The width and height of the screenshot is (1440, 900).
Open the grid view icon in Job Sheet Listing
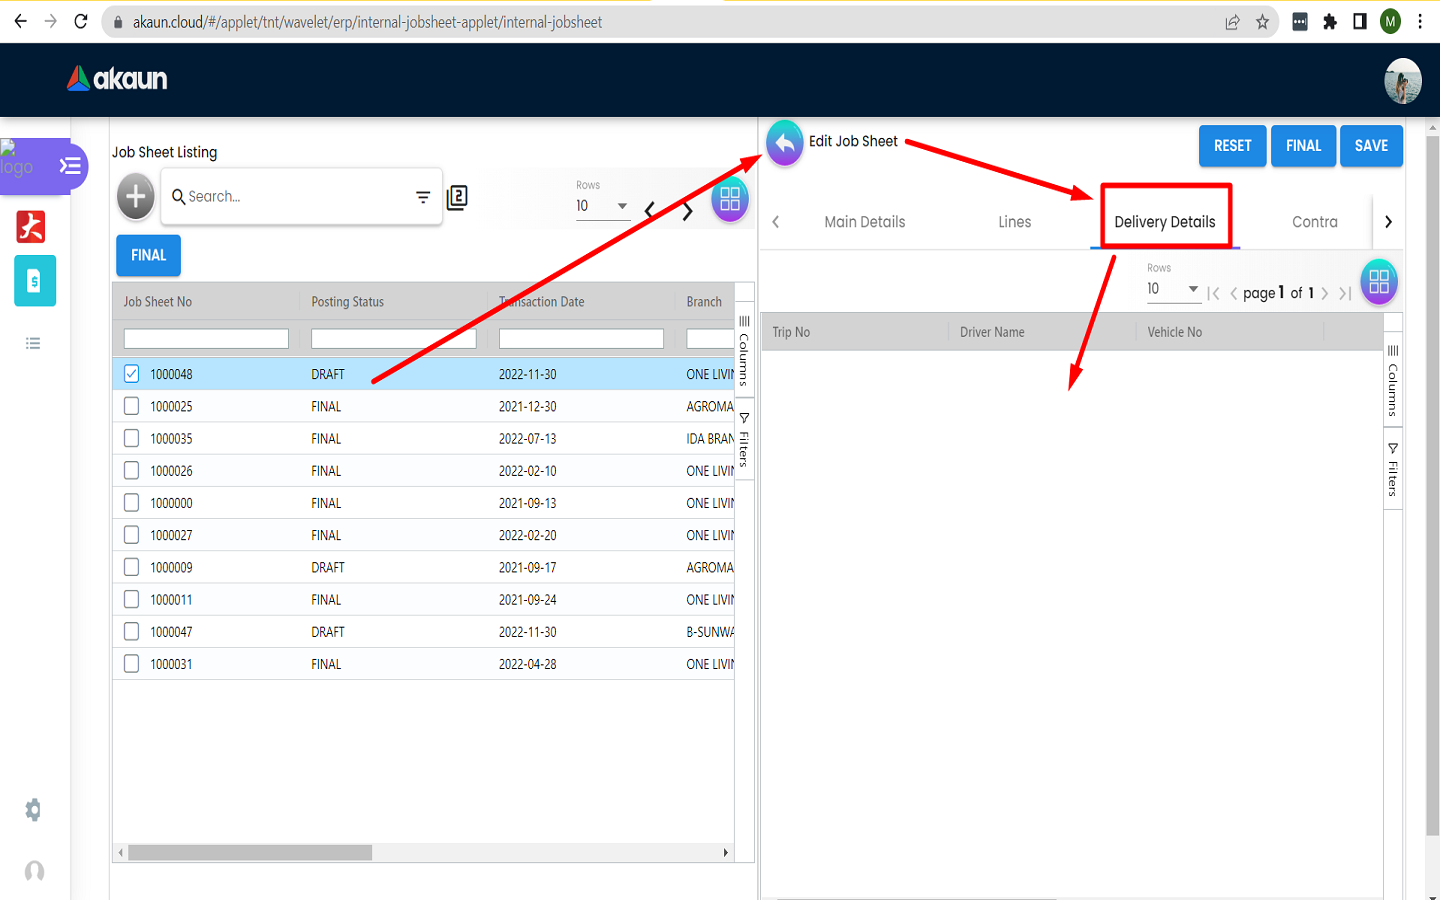[x=730, y=200]
